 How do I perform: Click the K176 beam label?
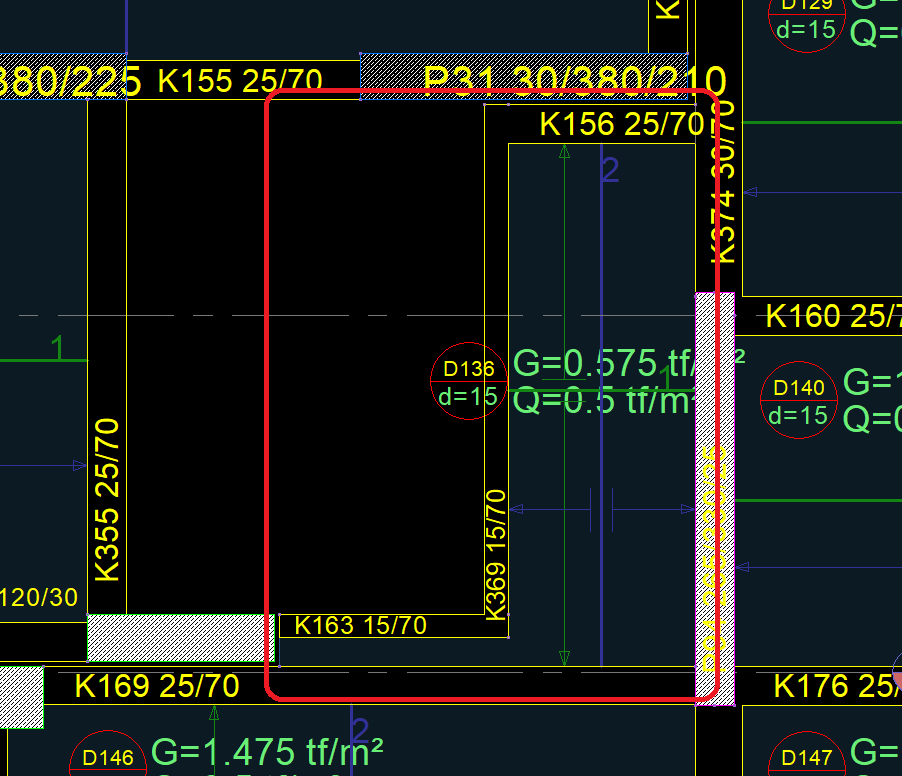(838, 686)
